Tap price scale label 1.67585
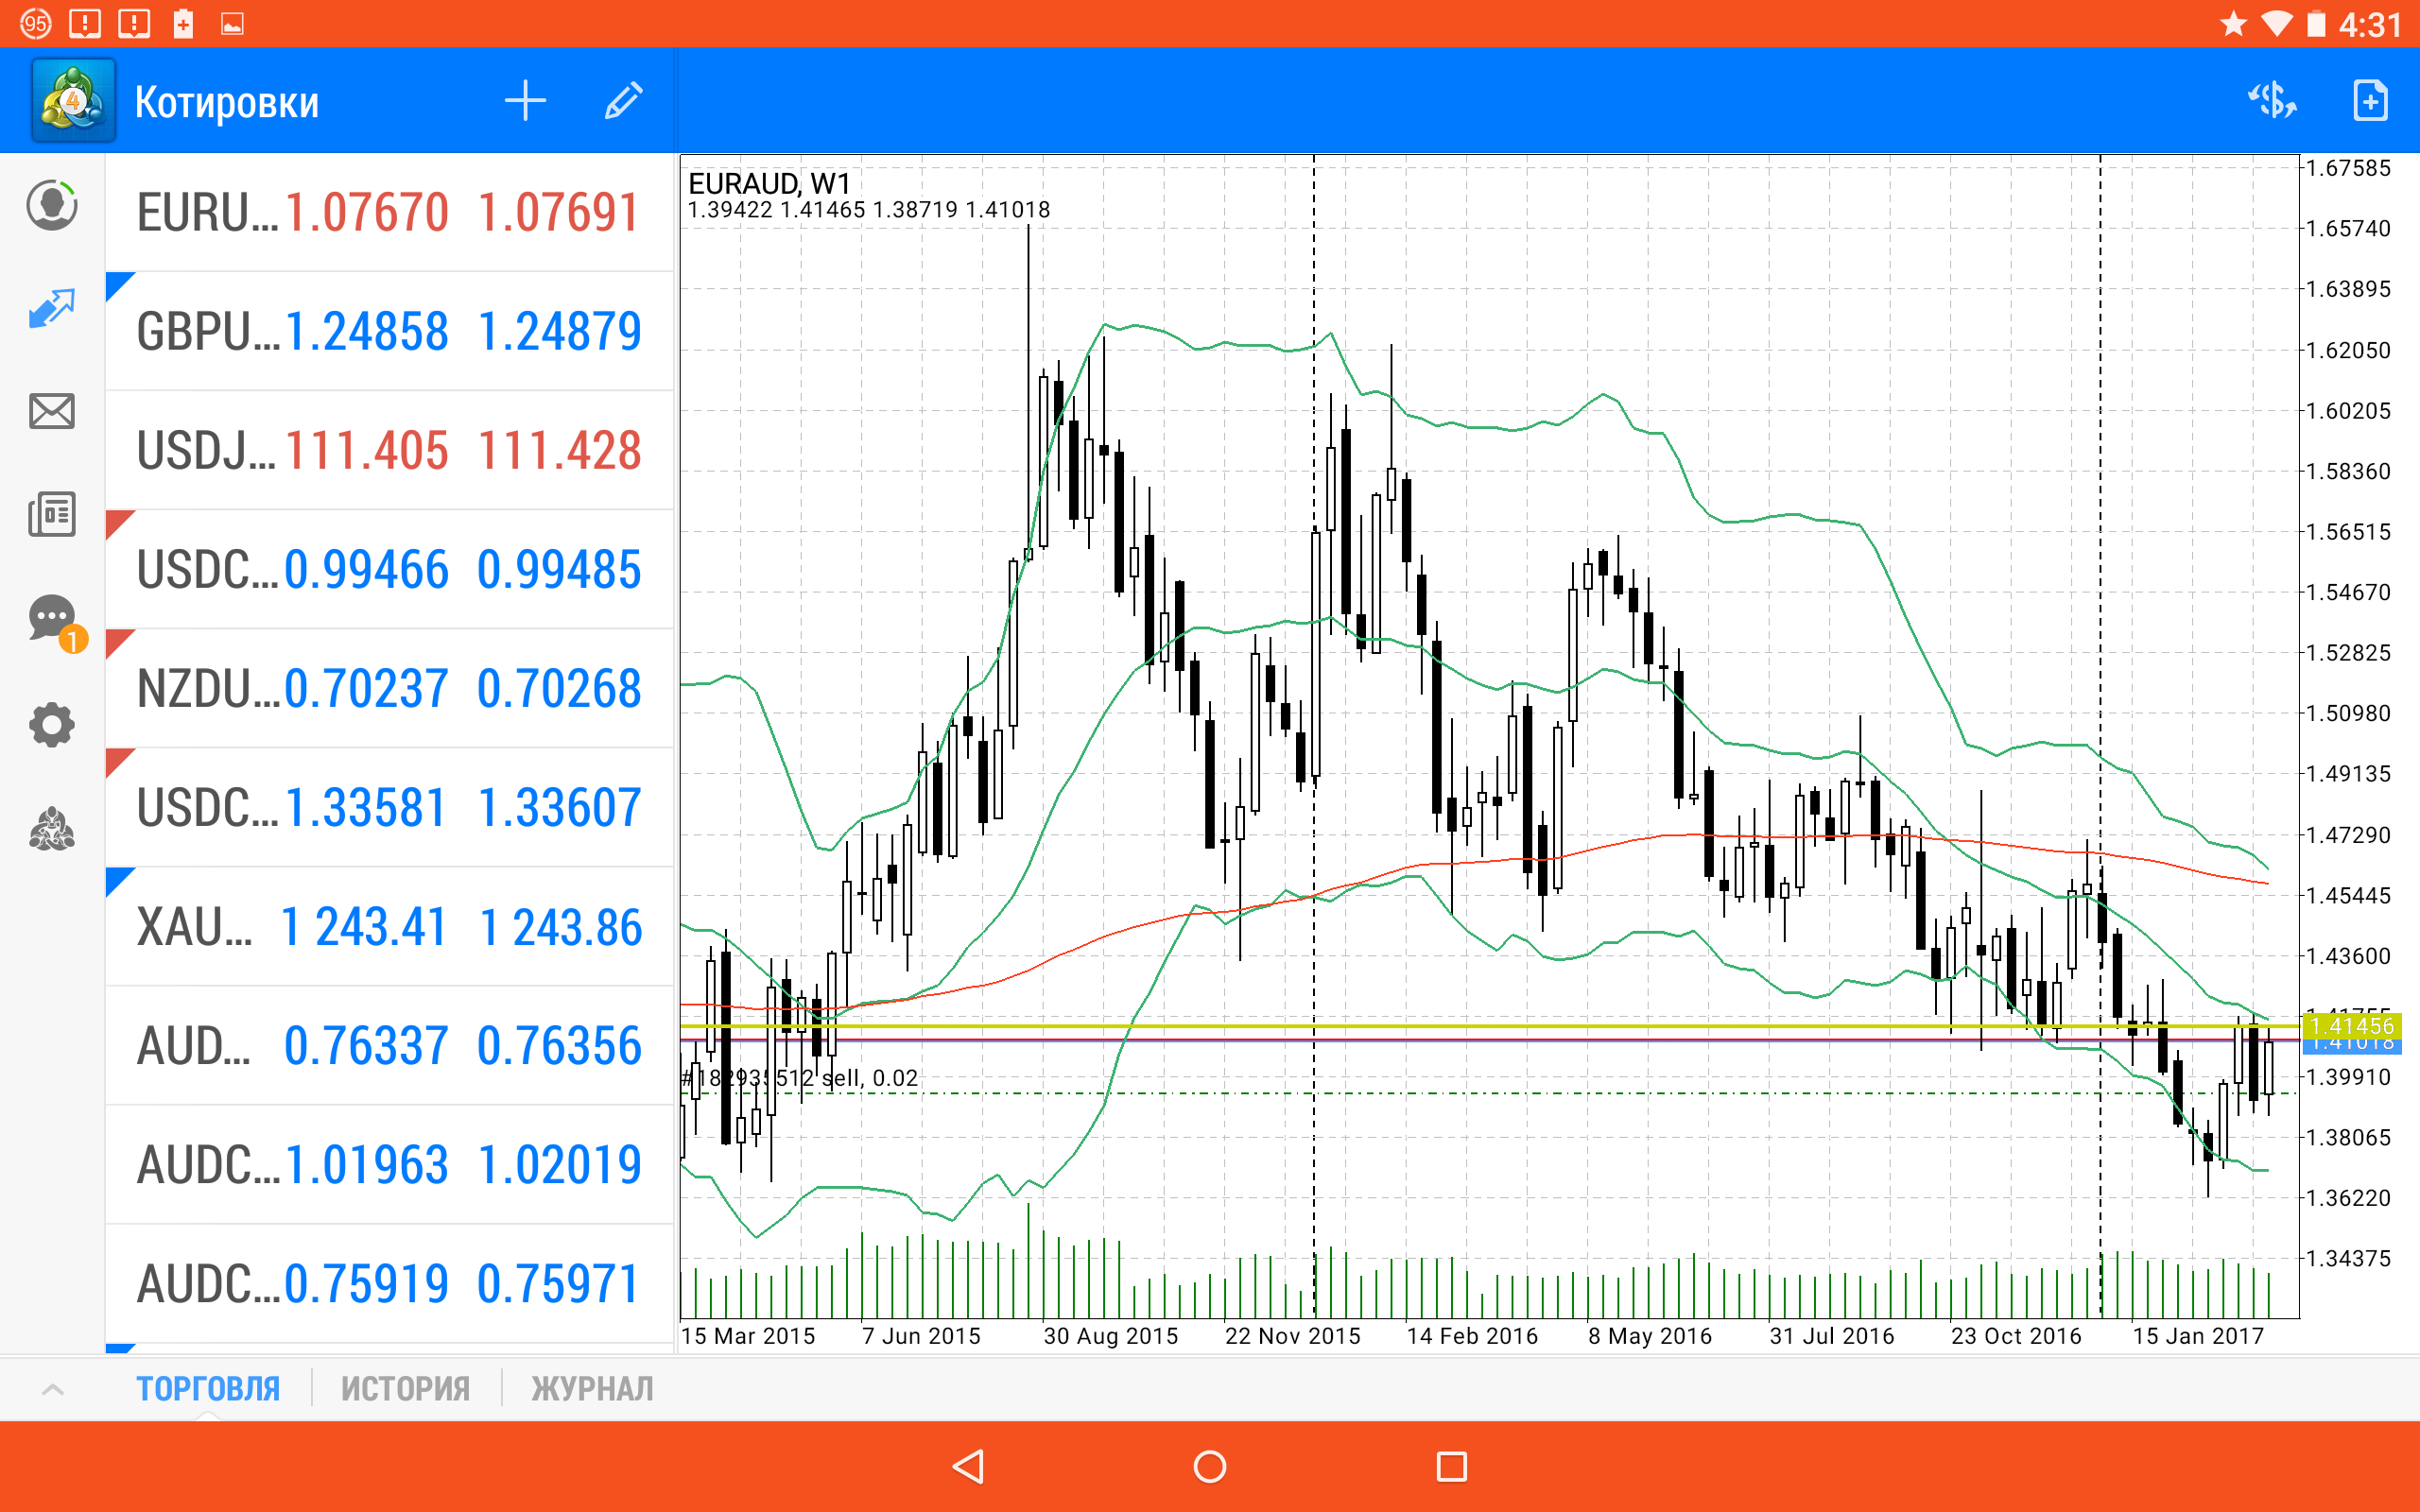Screen dimensions: 2420x1512 coord(2349,168)
